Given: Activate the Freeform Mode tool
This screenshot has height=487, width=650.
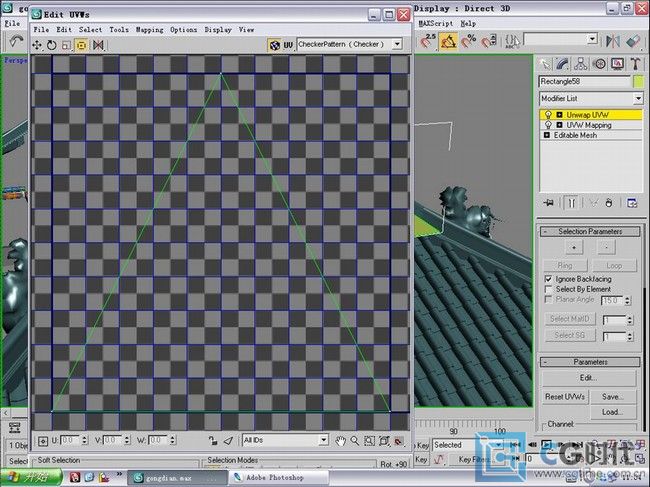Looking at the screenshot, I should (81, 45).
